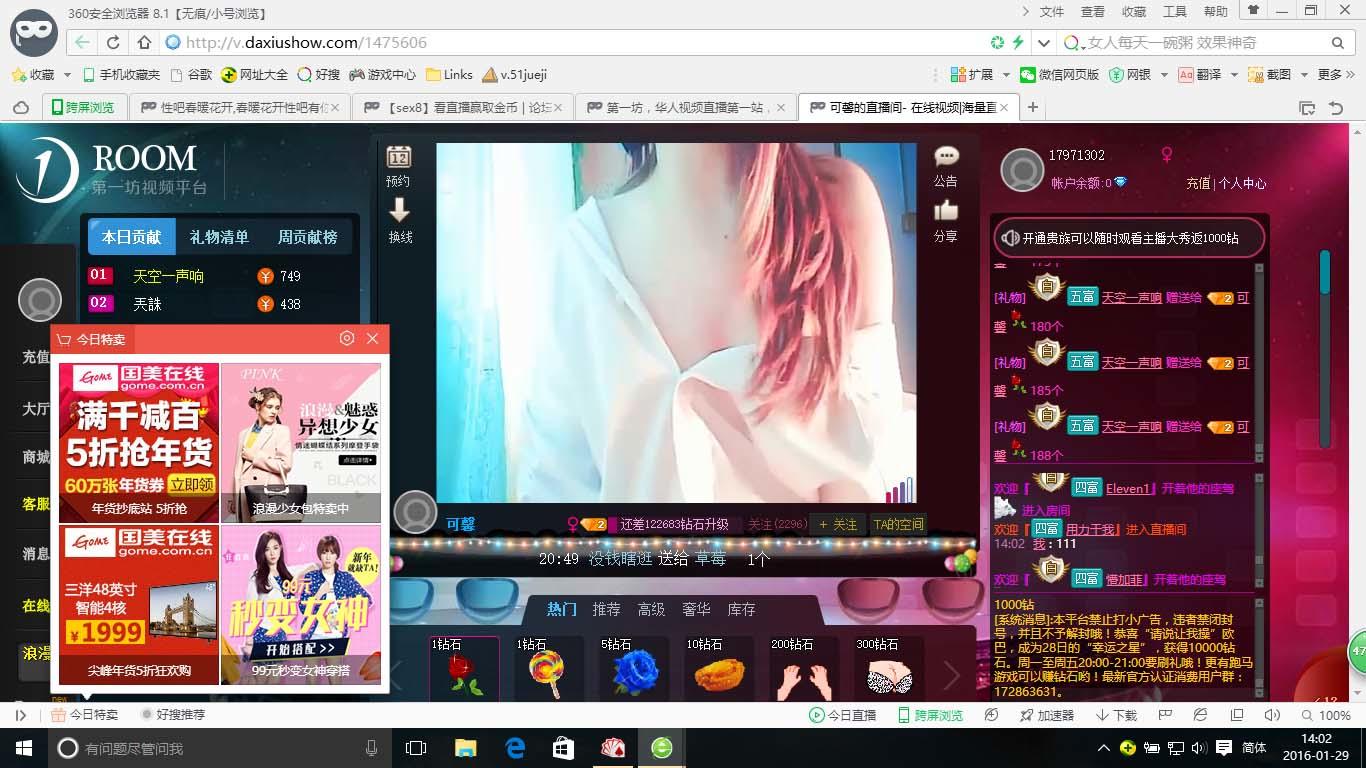Click the 预约 calendar icon
Screen dimensions: 1366x768
coord(399,157)
